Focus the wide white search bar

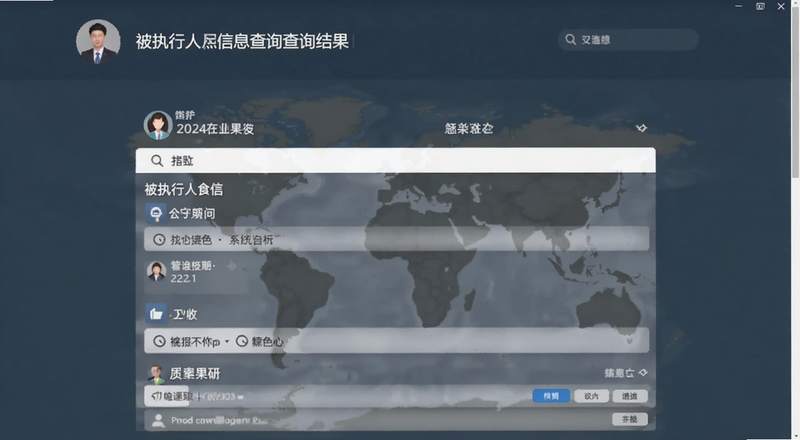[395, 161]
